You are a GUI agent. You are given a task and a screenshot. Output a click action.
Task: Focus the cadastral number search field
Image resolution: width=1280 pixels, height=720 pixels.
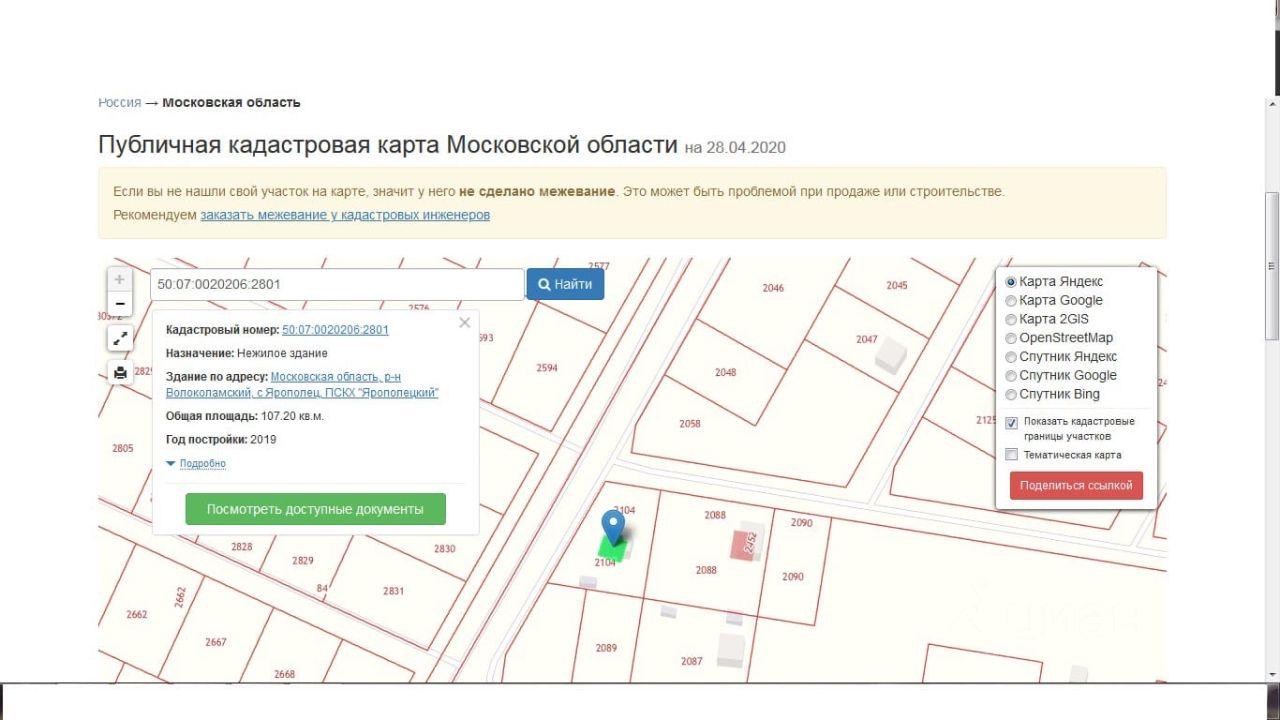pyautogui.click(x=337, y=284)
